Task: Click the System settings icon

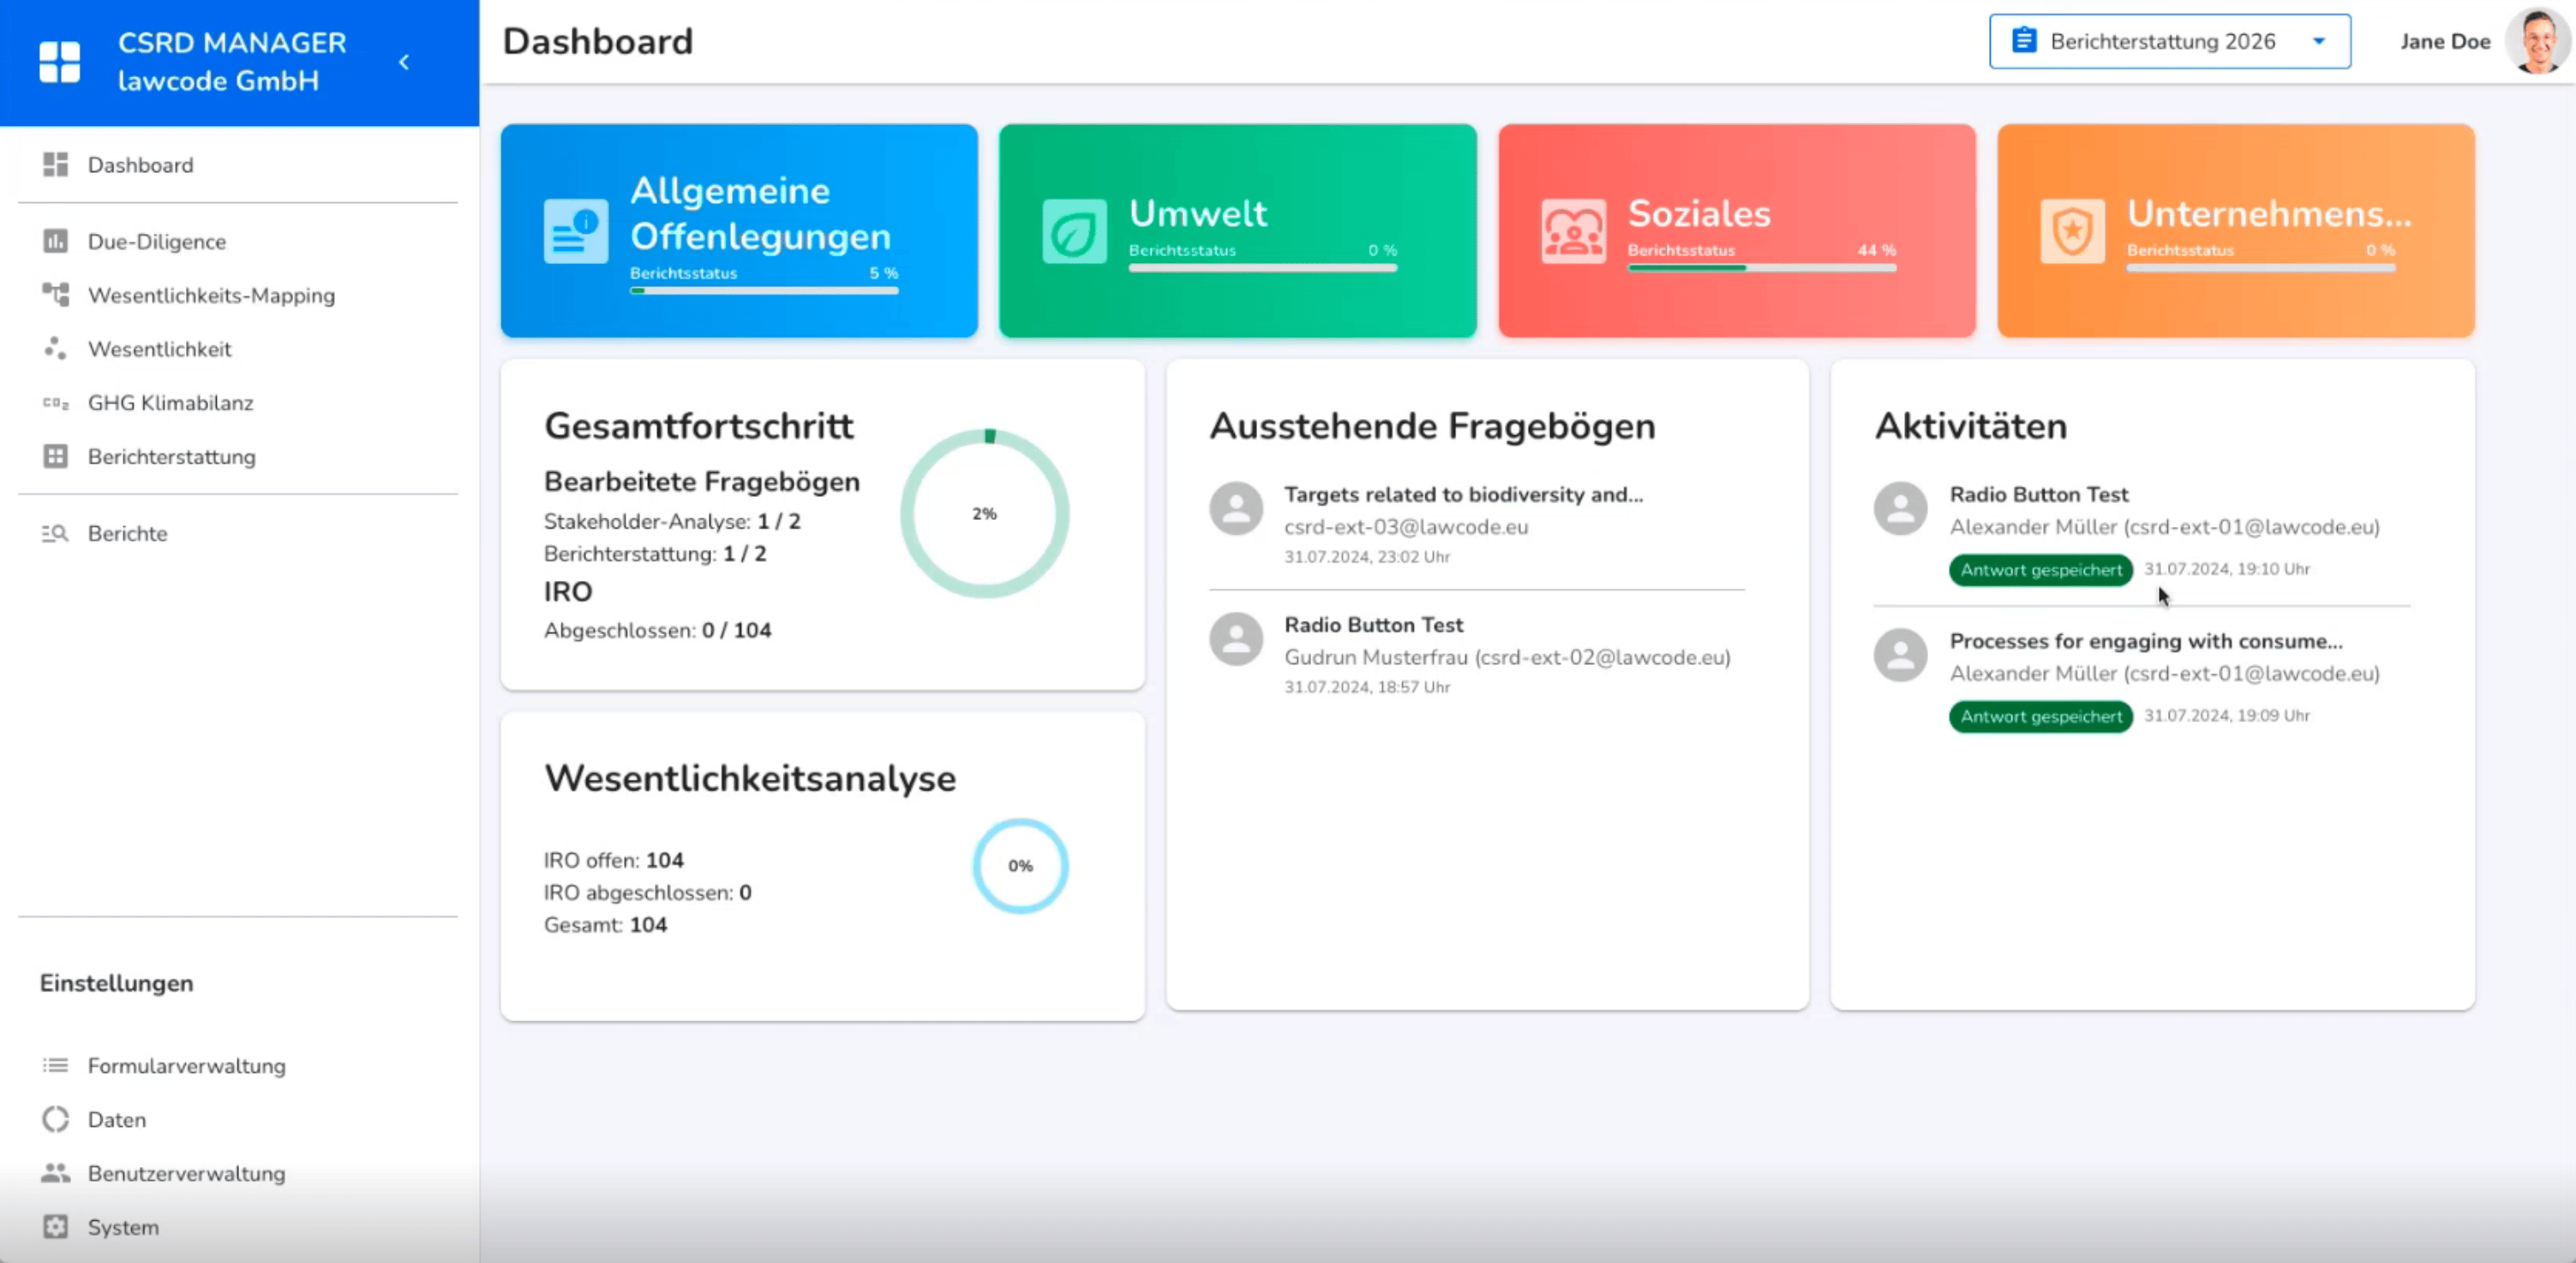Action: coord(55,1227)
